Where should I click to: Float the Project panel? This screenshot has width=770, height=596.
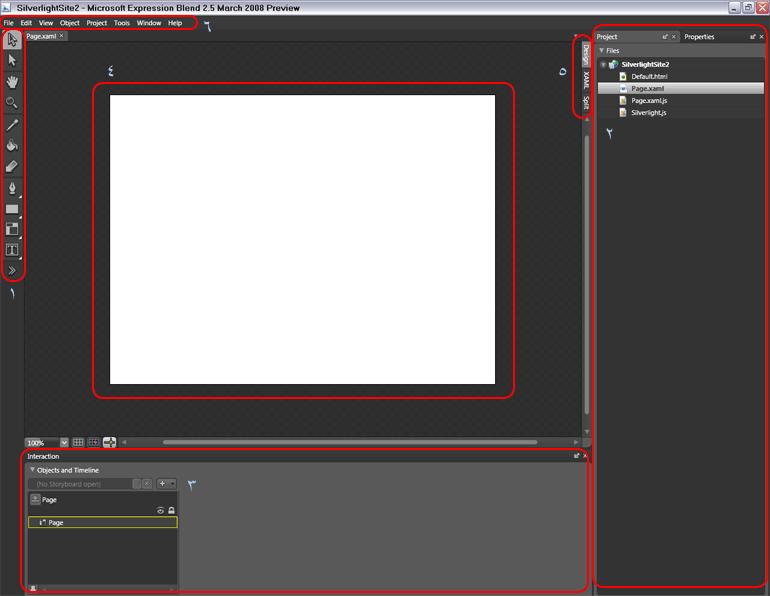(x=665, y=37)
